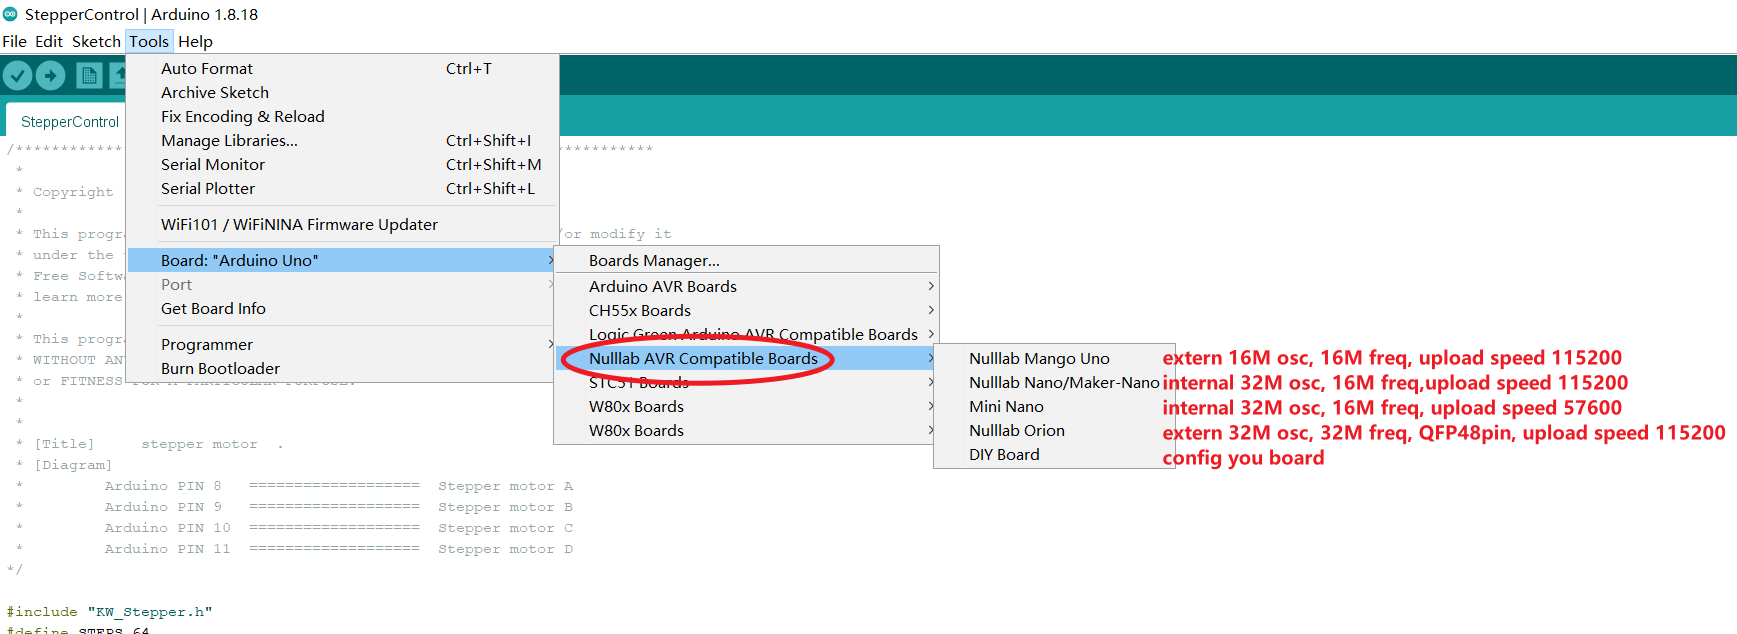1737x634 pixels.
Task: Expand the Port submenu
Action: (342, 284)
